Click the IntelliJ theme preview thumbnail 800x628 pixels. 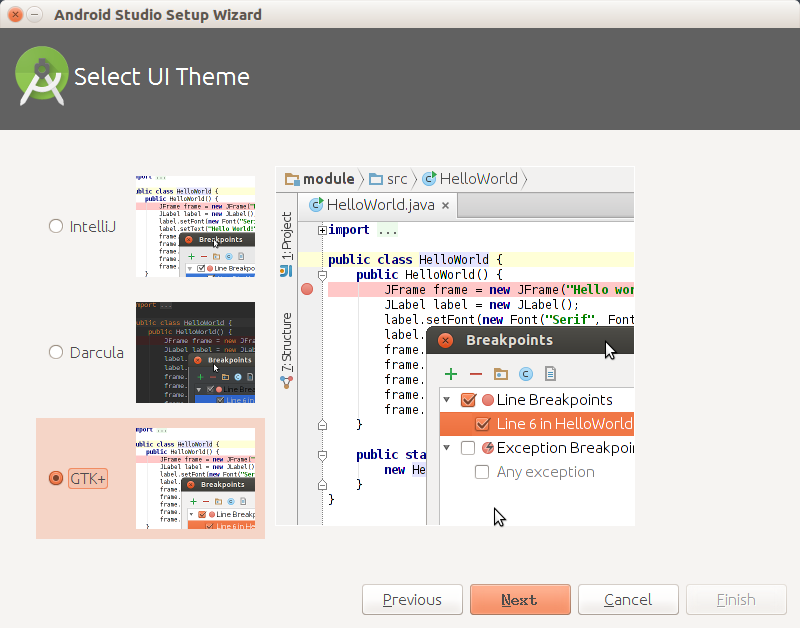click(x=195, y=226)
